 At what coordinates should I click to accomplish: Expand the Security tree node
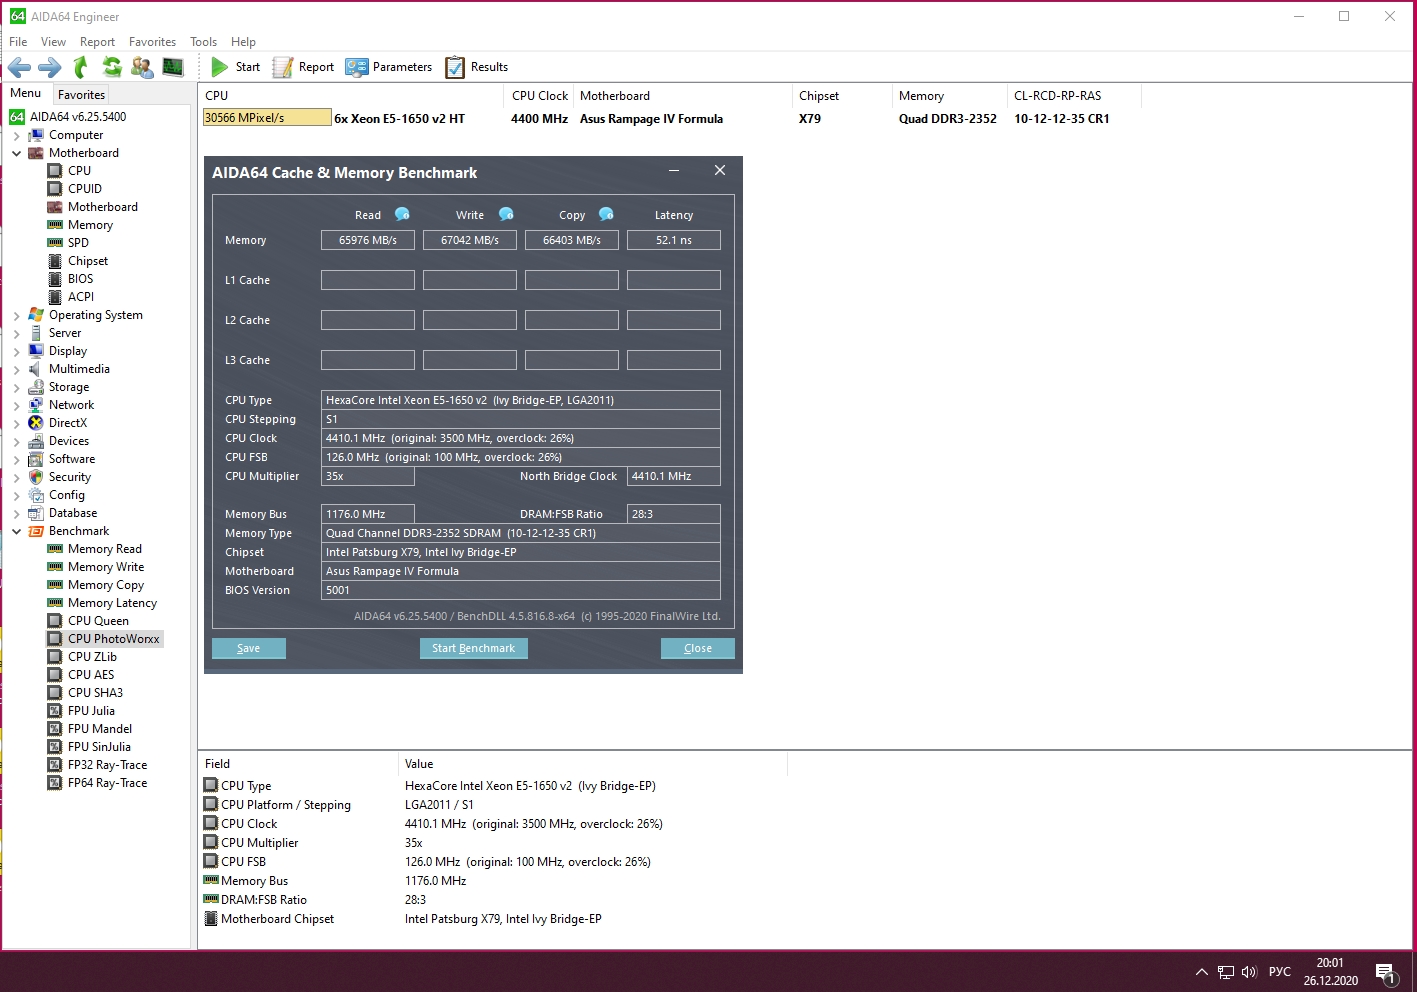coord(16,477)
